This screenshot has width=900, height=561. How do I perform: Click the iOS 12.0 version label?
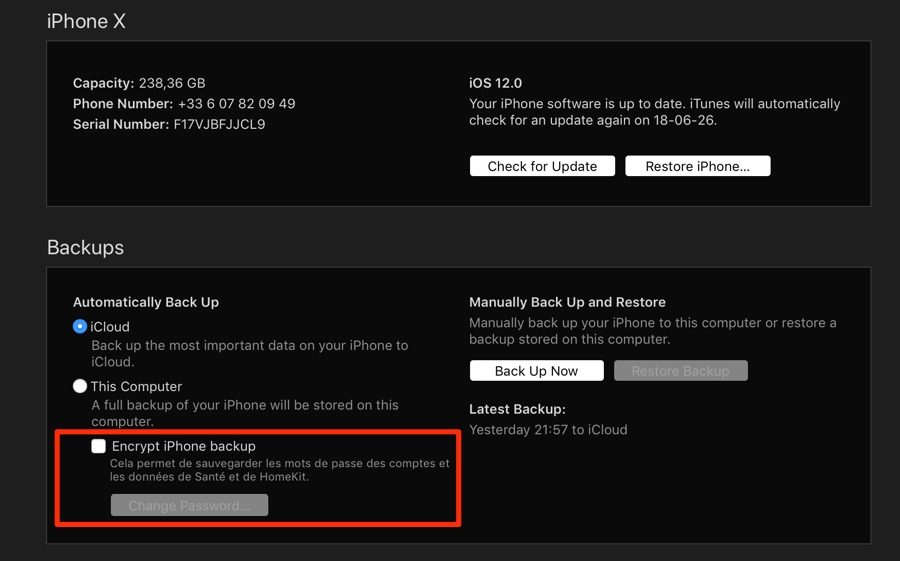495,83
